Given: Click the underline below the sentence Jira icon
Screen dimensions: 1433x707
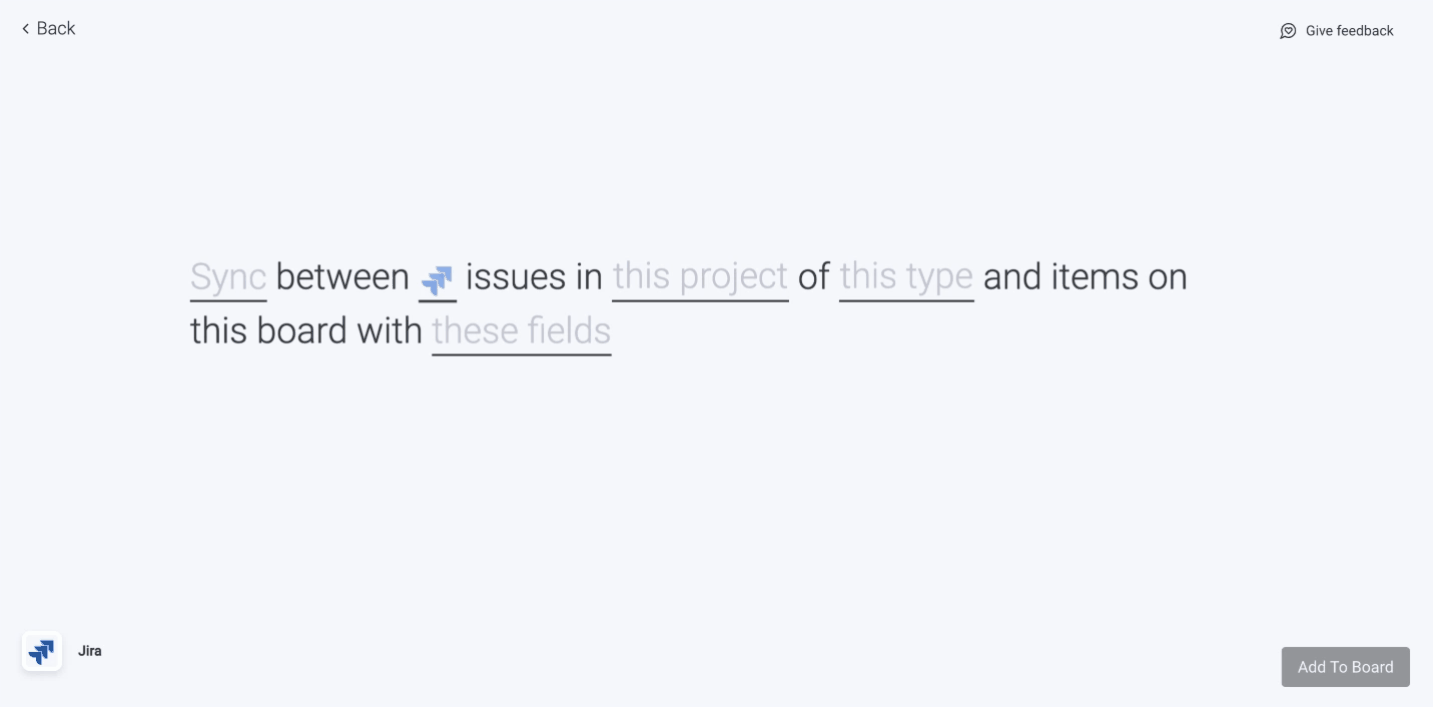Looking at the screenshot, I should coord(438,300).
